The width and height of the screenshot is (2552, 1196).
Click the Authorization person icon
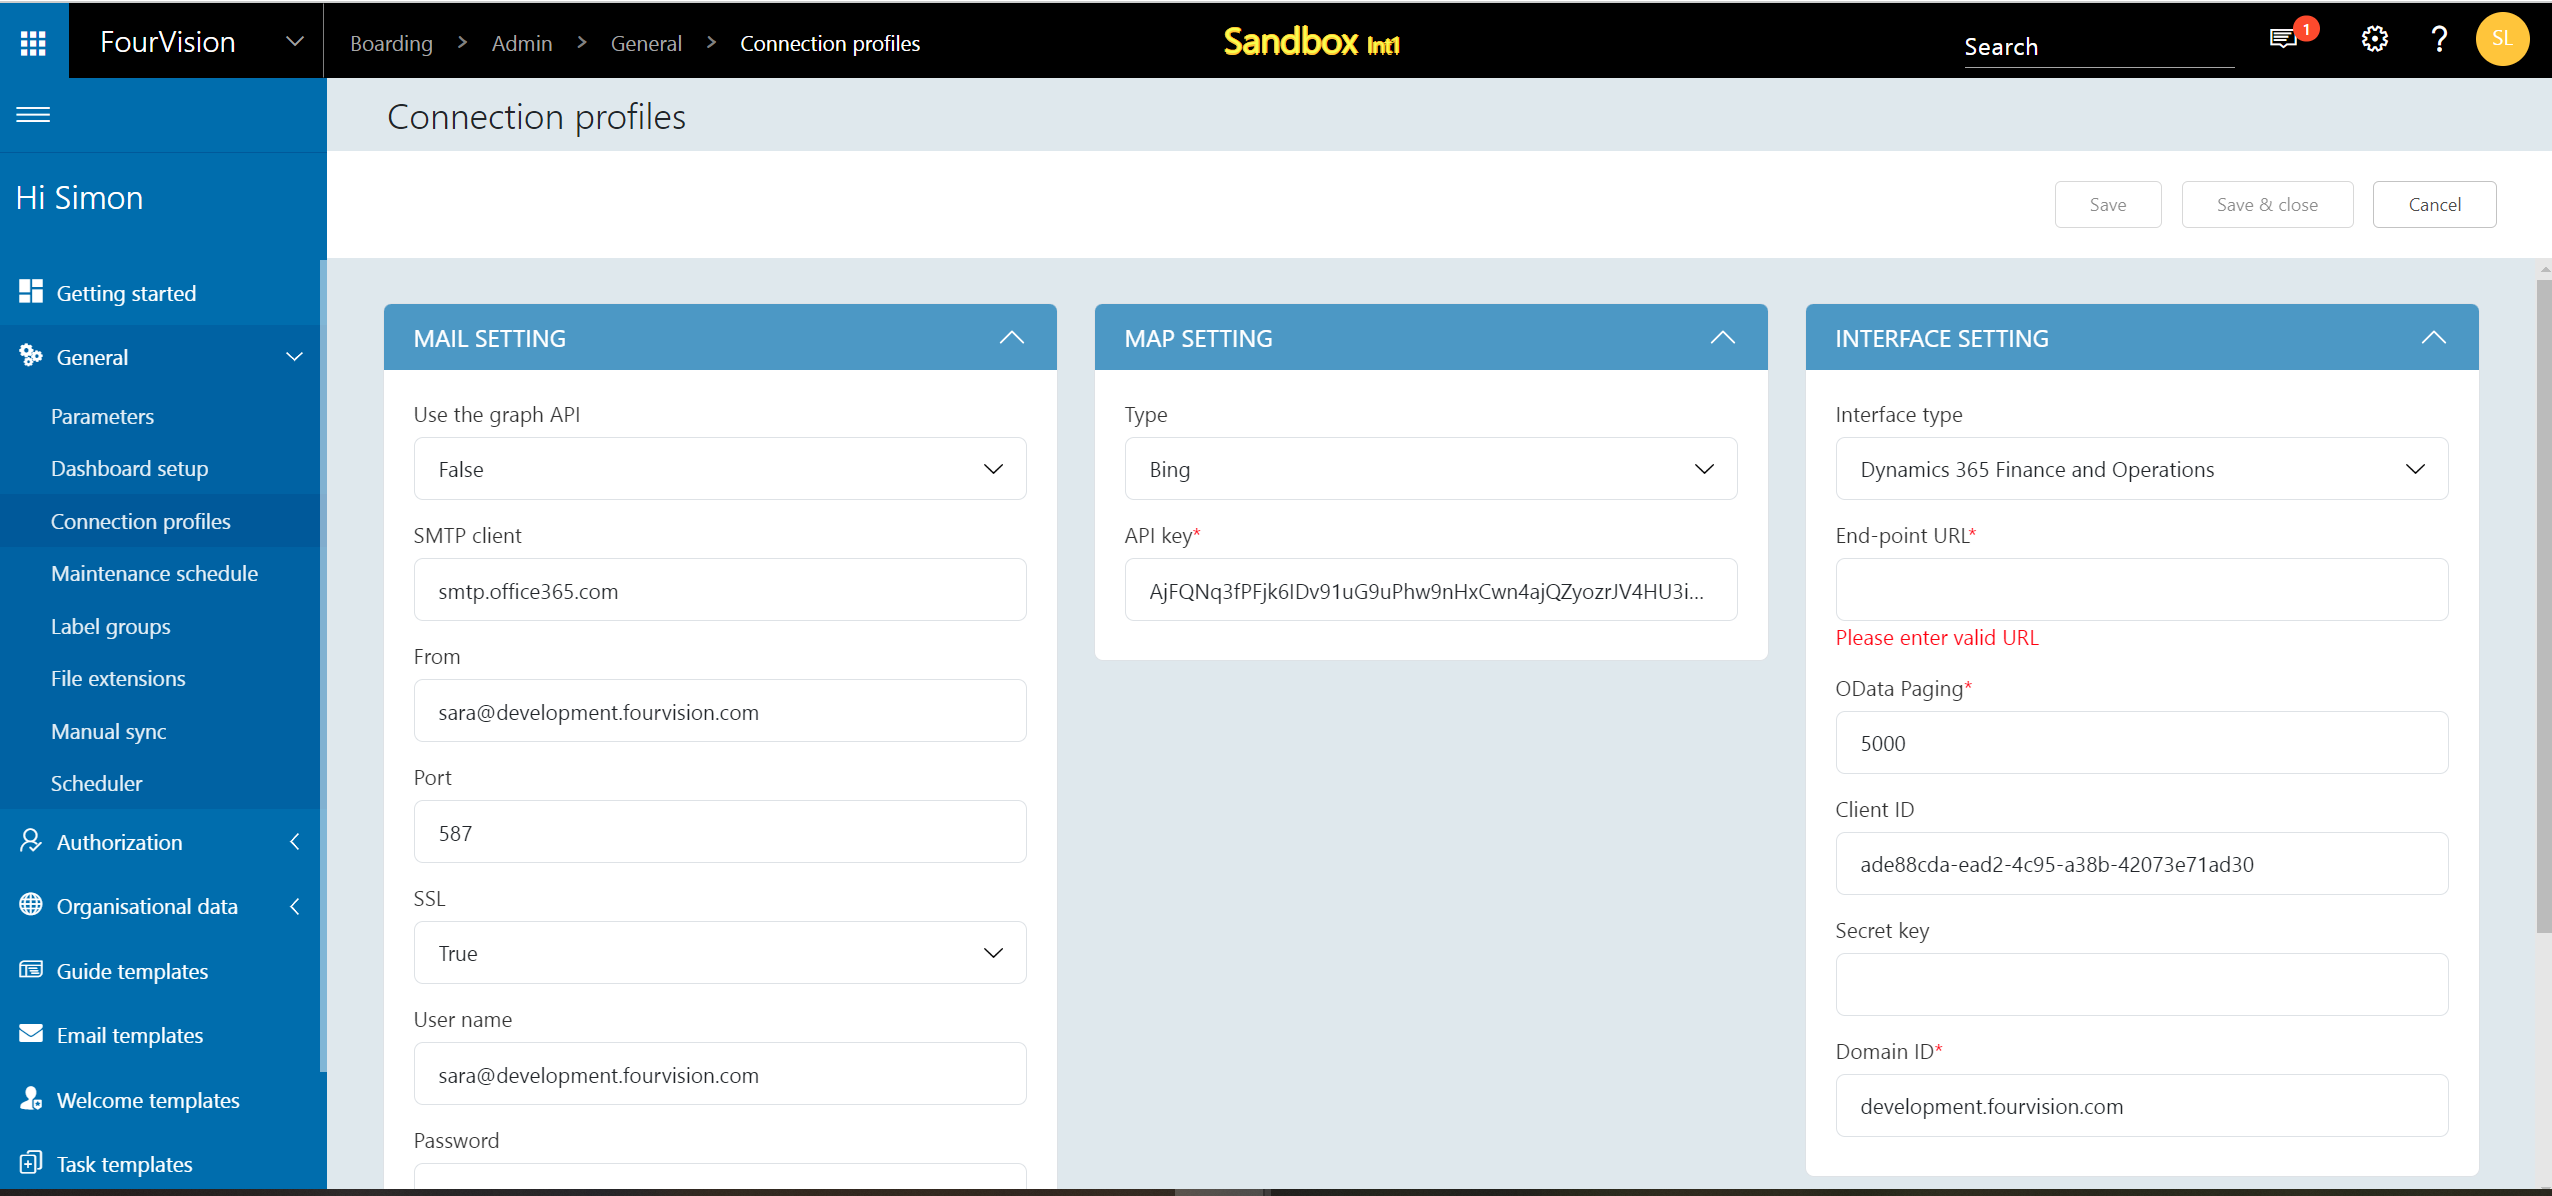[x=31, y=840]
